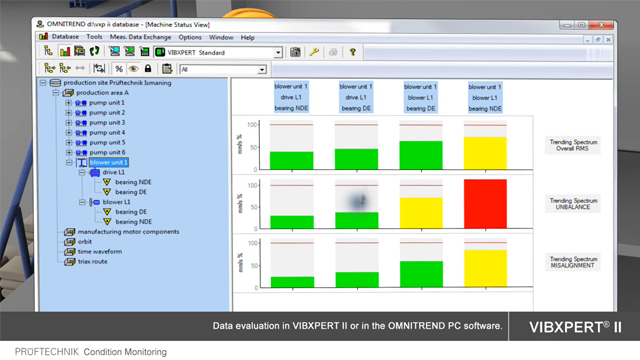The height and width of the screenshot is (360, 640).
Task: Click the green footprints route icon
Action: pos(95,51)
